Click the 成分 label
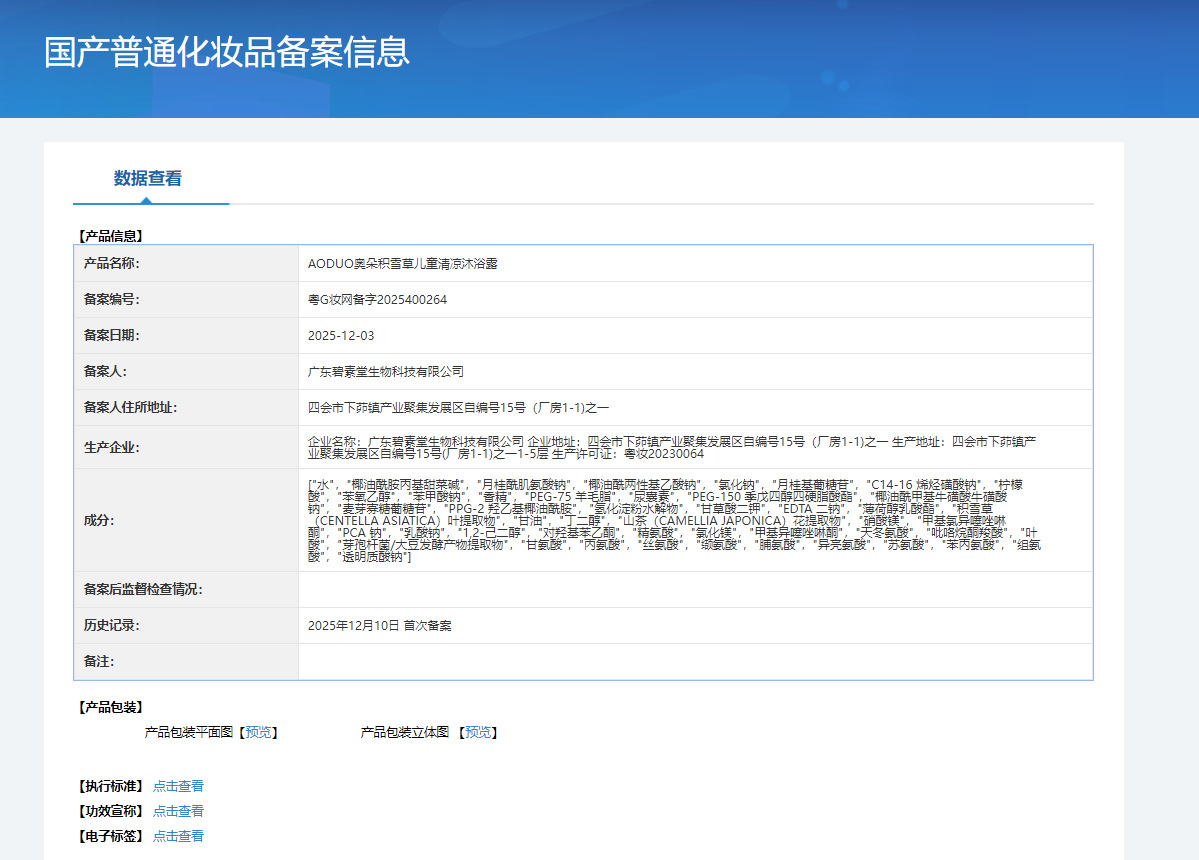The height and width of the screenshot is (860, 1199). [99, 521]
